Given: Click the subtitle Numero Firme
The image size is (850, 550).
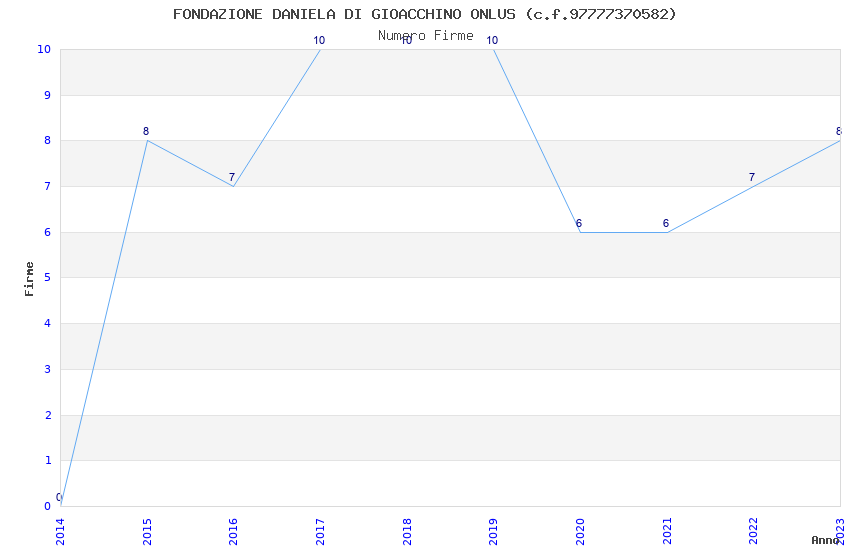Looking at the screenshot, I should pyautogui.click(x=426, y=36).
